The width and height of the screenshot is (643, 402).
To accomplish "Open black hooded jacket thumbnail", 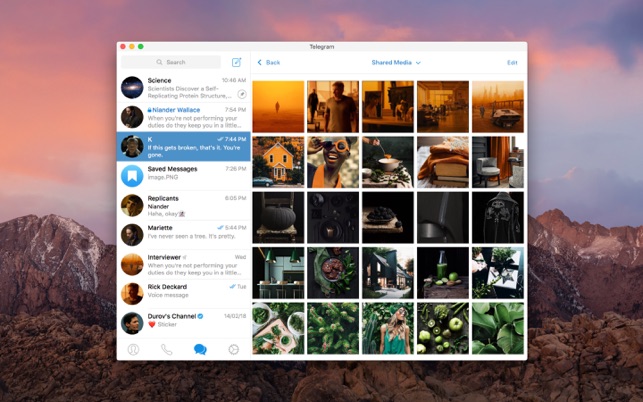I will pyautogui.click(x=498, y=217).
